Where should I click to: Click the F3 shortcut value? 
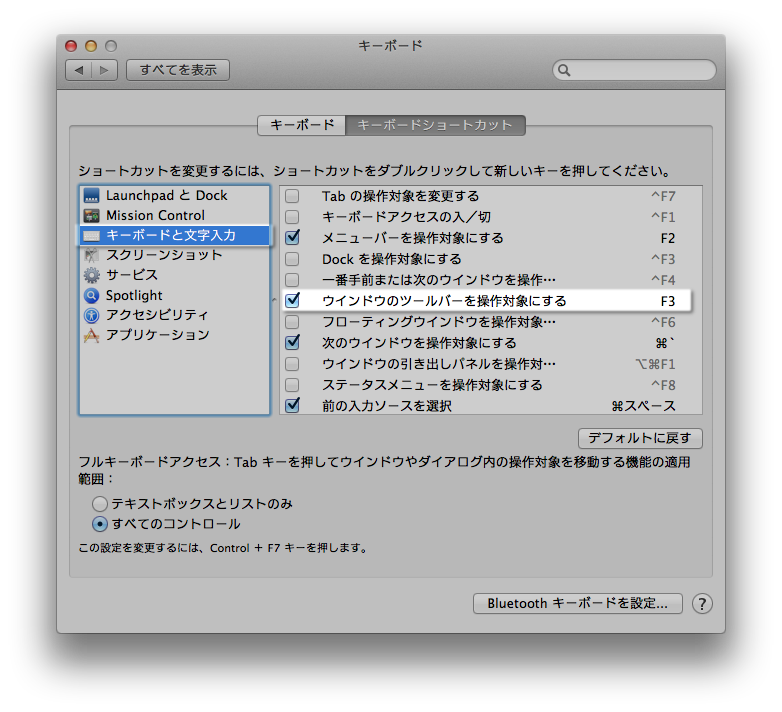[x=668, y=301]
